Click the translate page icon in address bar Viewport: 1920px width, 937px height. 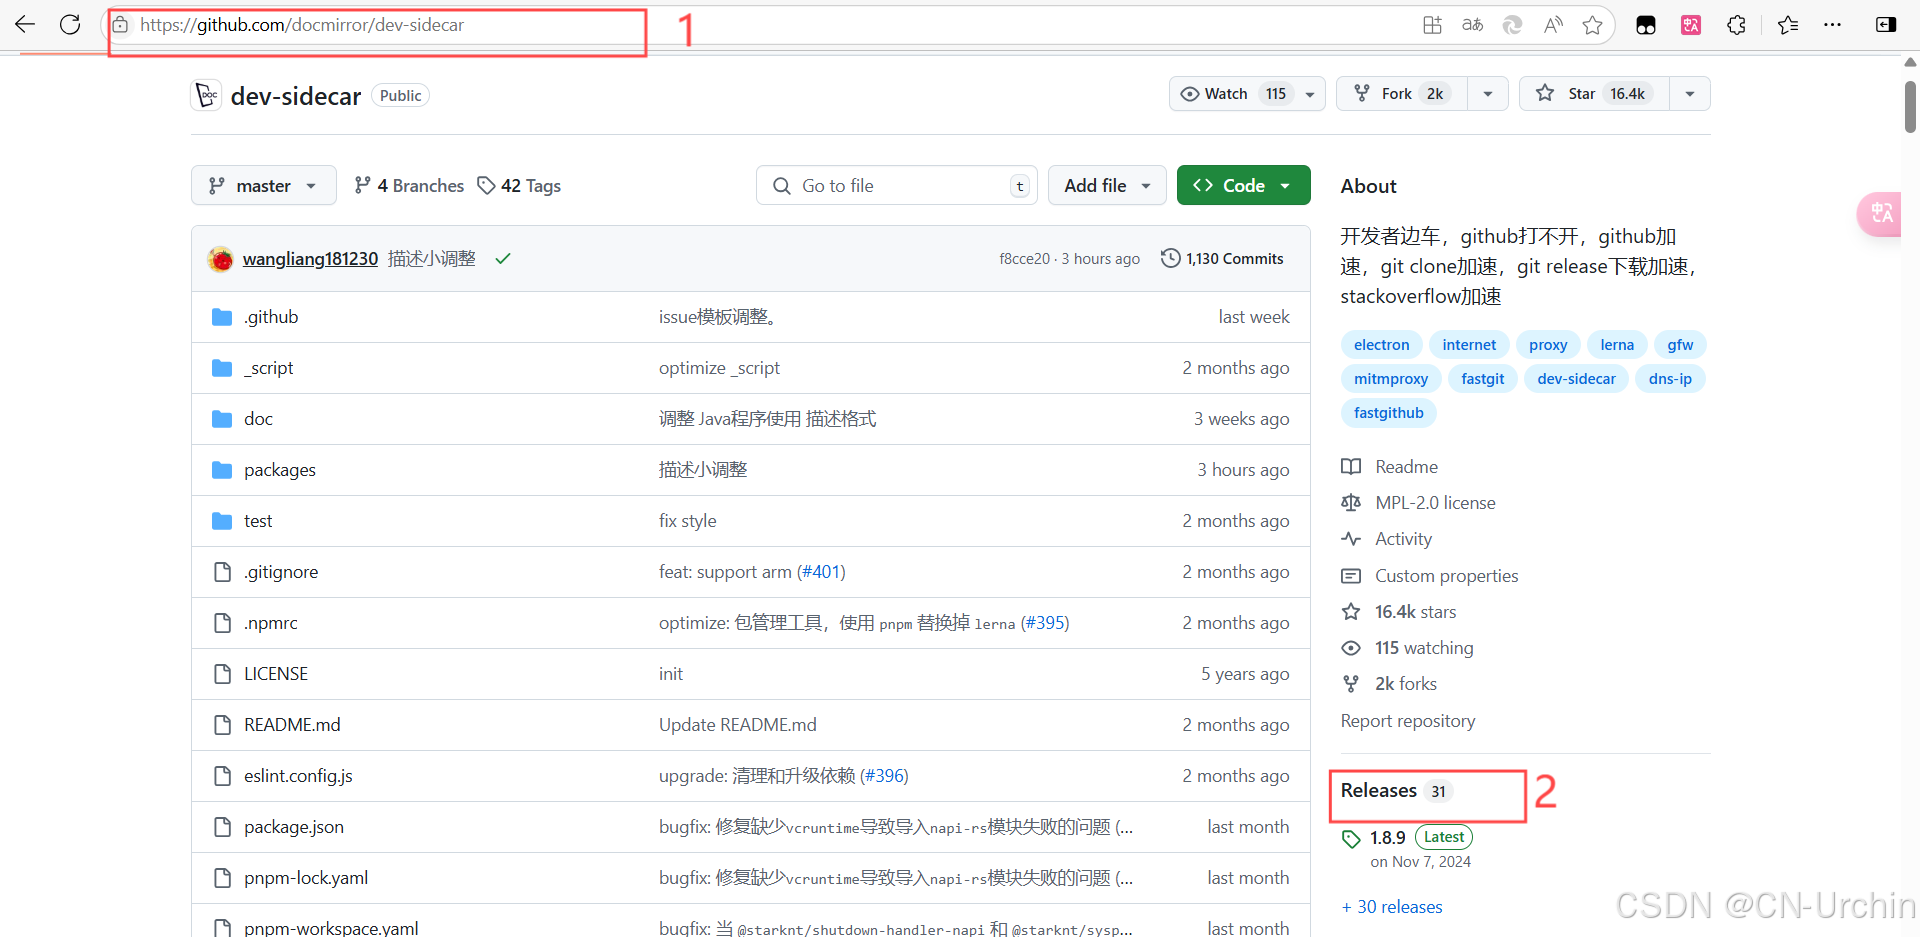(1472, 25)
